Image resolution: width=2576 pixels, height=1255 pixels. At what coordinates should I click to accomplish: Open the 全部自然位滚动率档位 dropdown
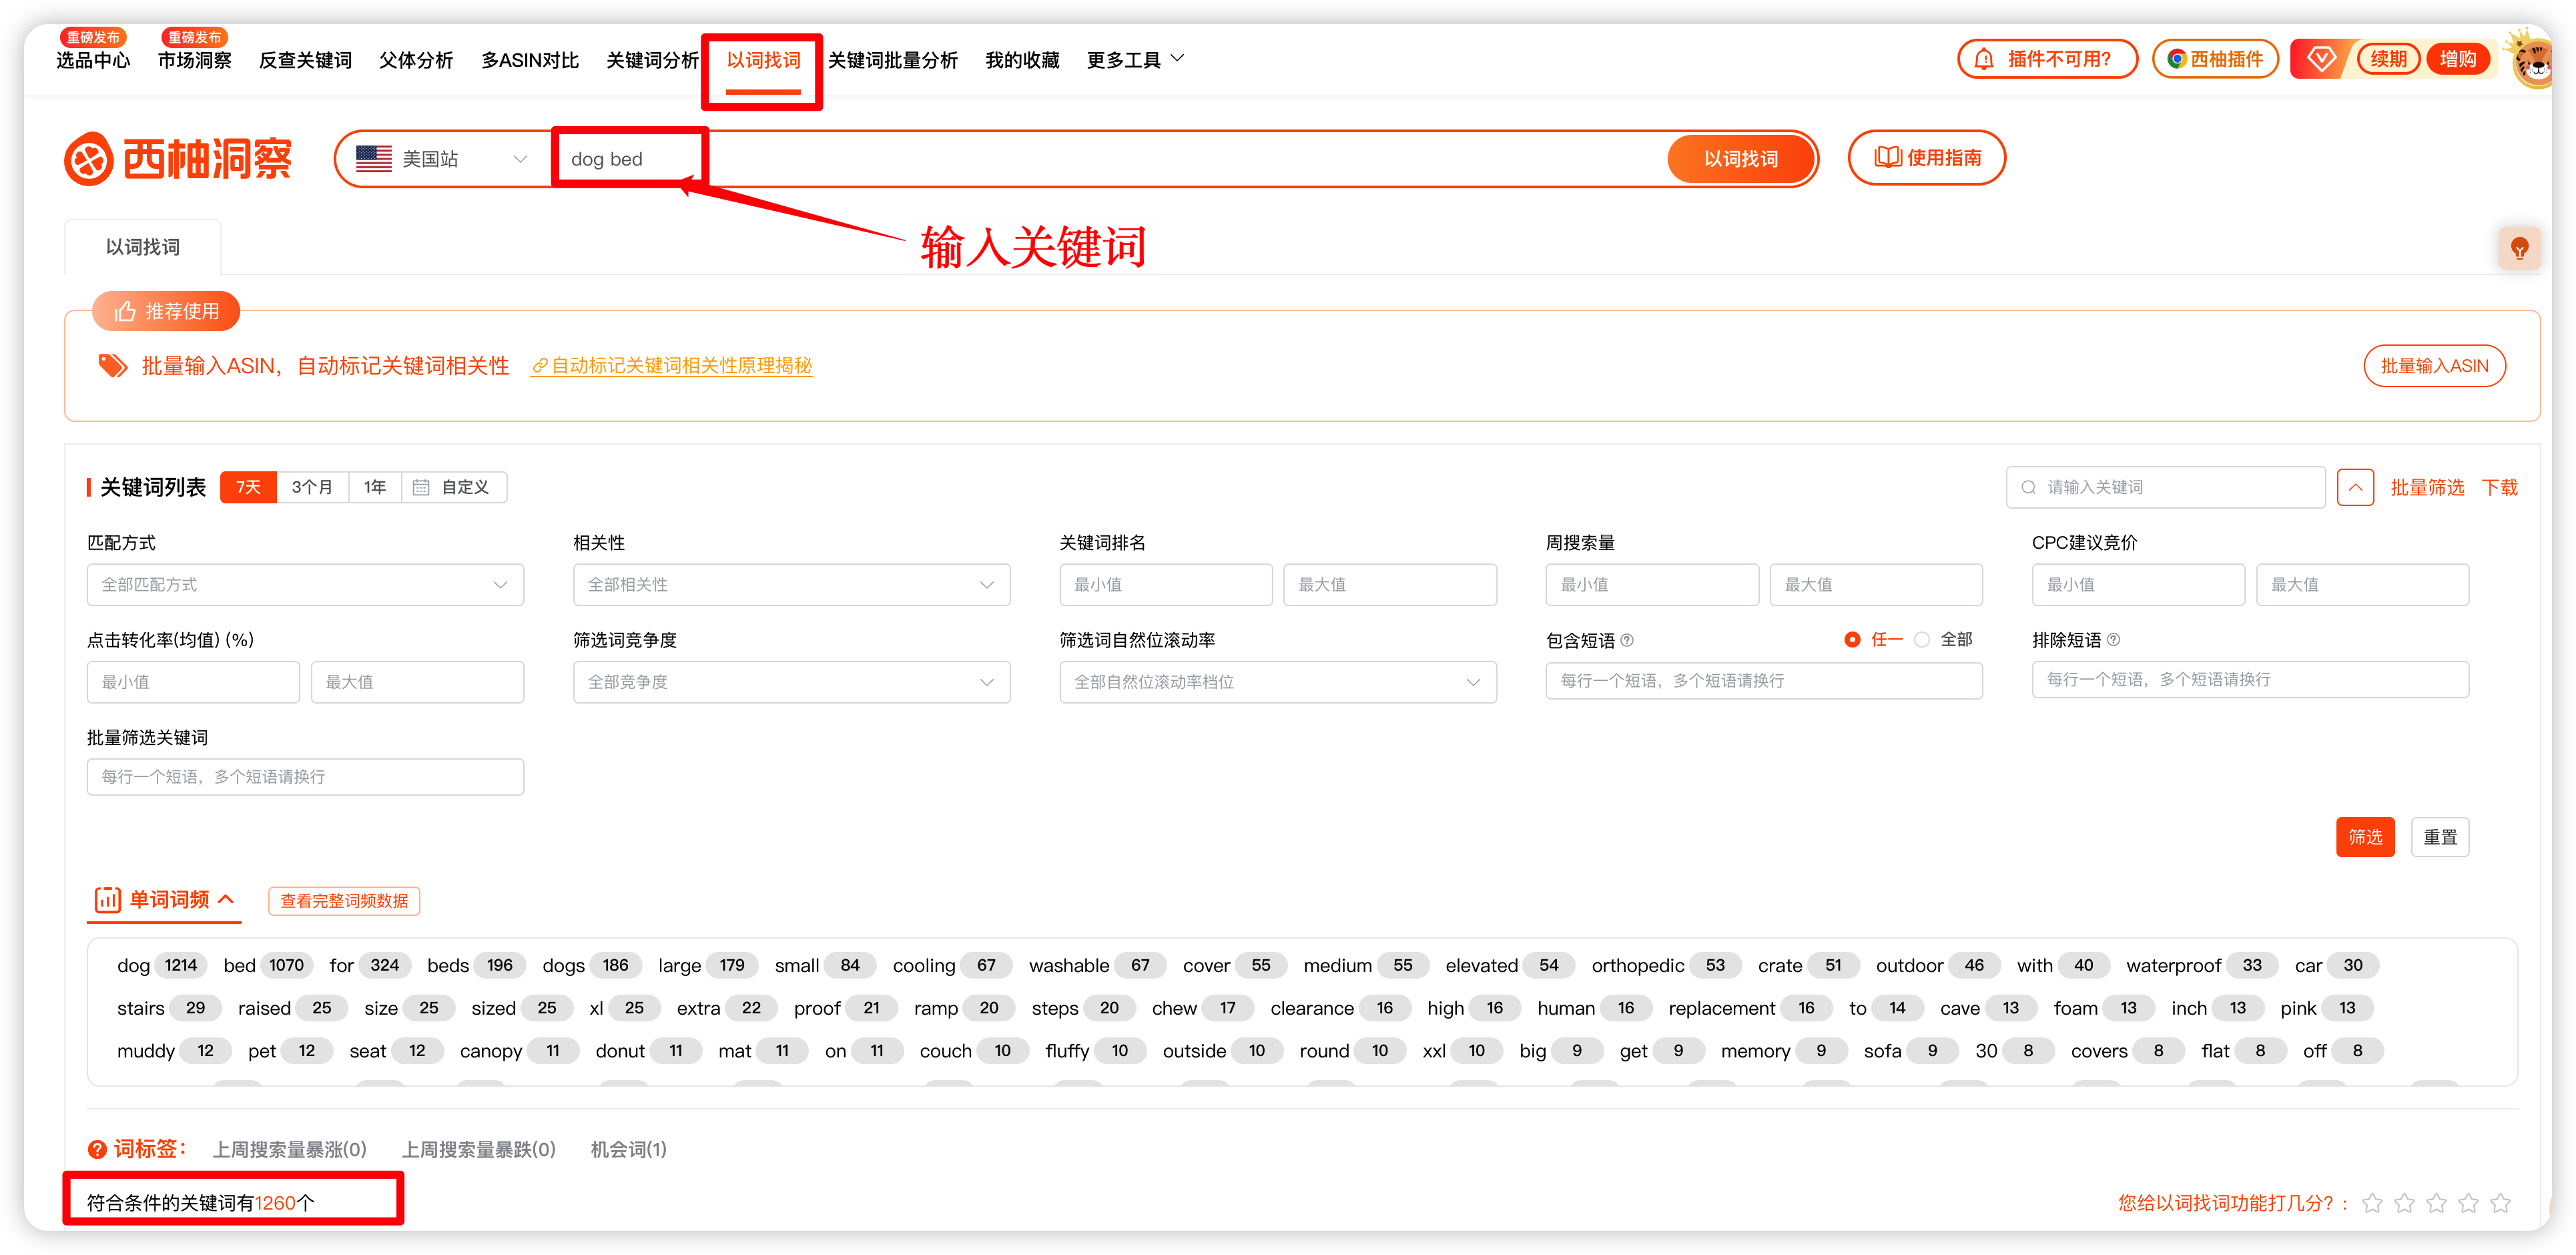(1278, 682)
